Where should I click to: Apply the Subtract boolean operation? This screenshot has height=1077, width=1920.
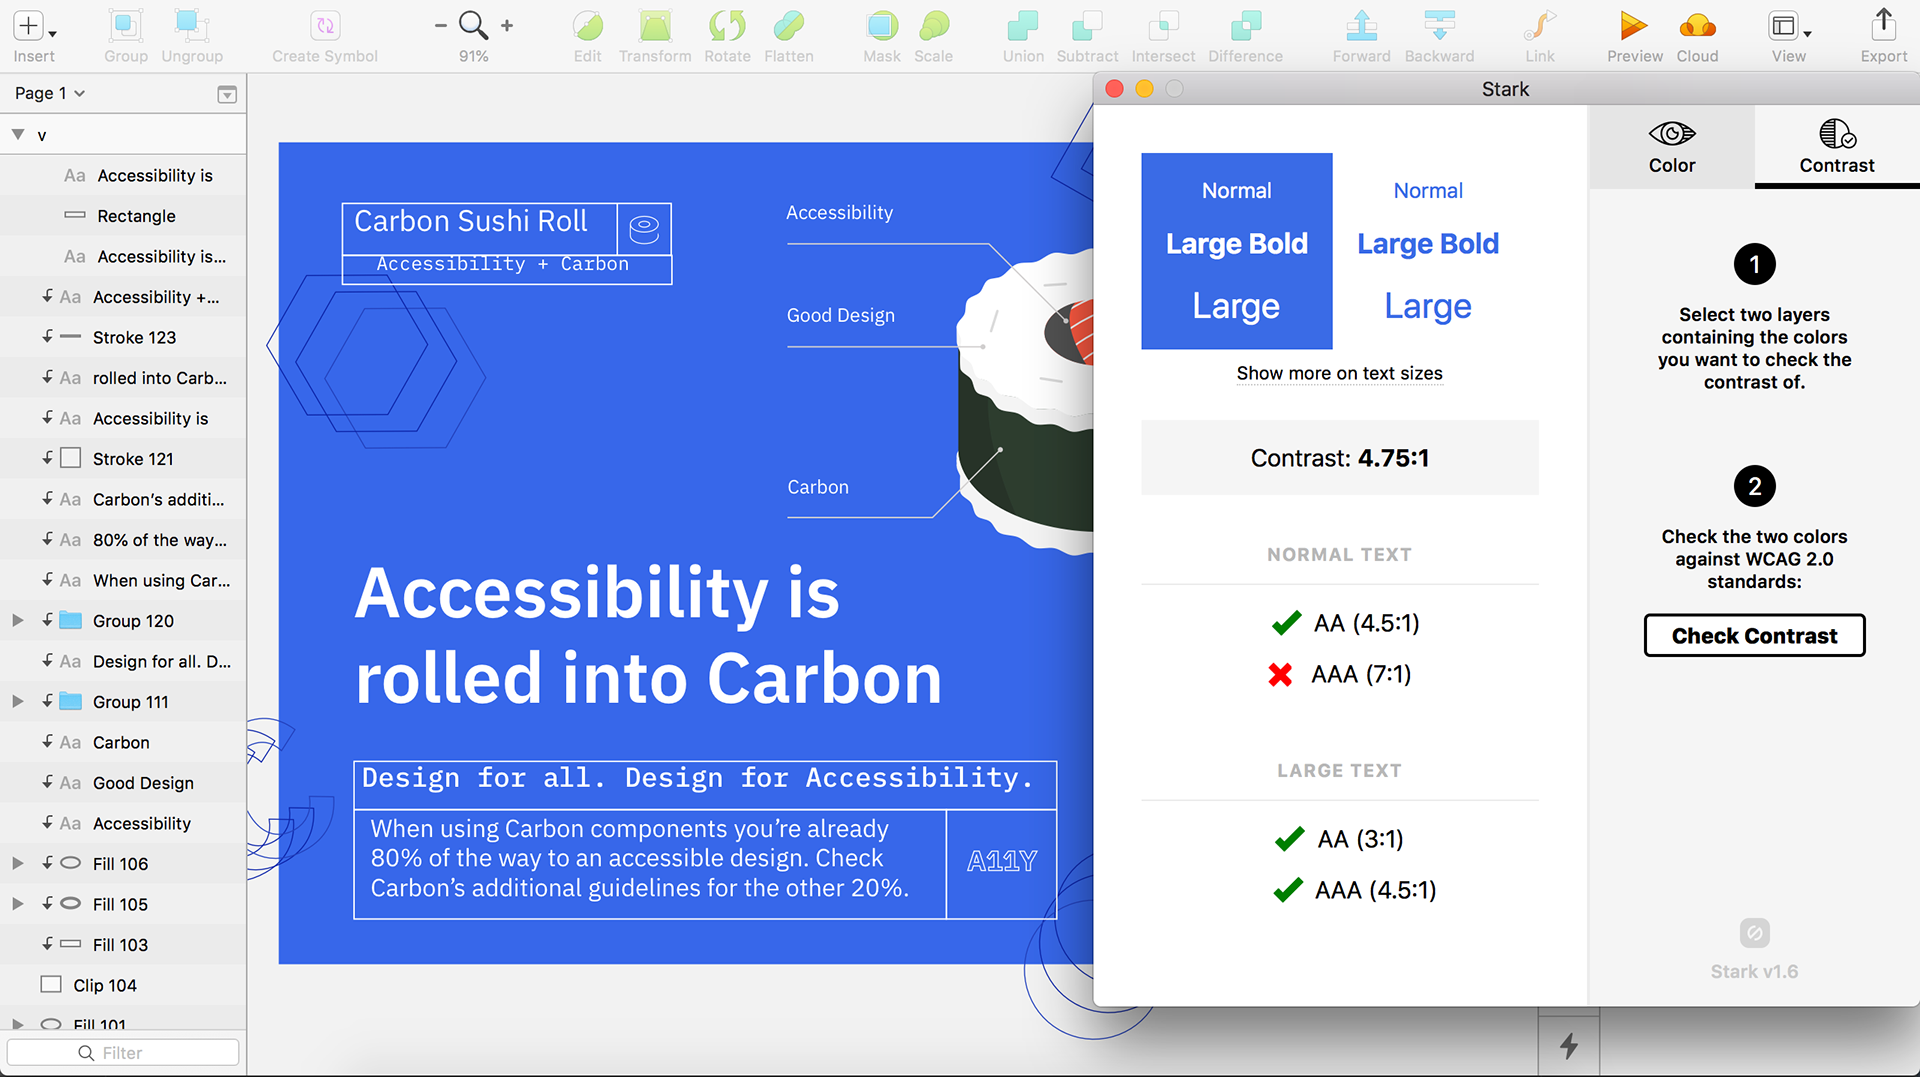tap(1087, 27)
